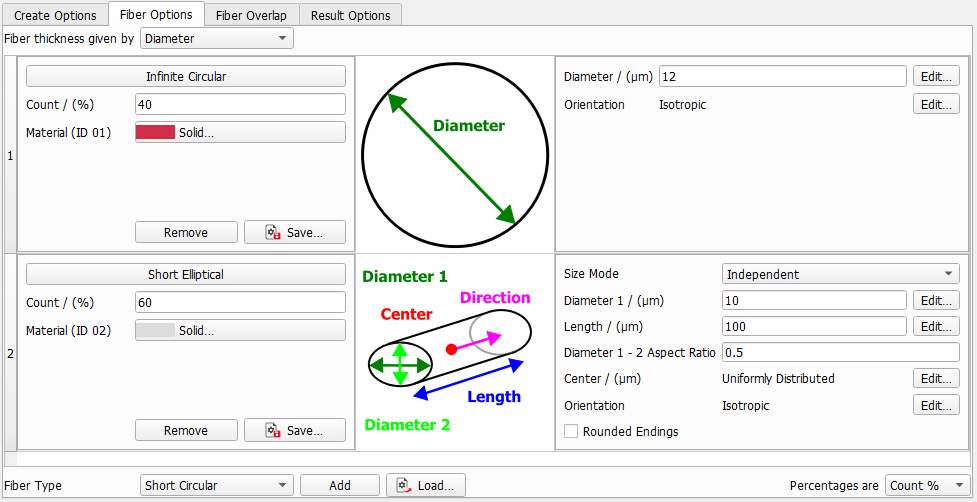This screenshot has width=977, height=502.
Task: Click the Uniformly Distributed center value text
Action: tap(778, 379)
